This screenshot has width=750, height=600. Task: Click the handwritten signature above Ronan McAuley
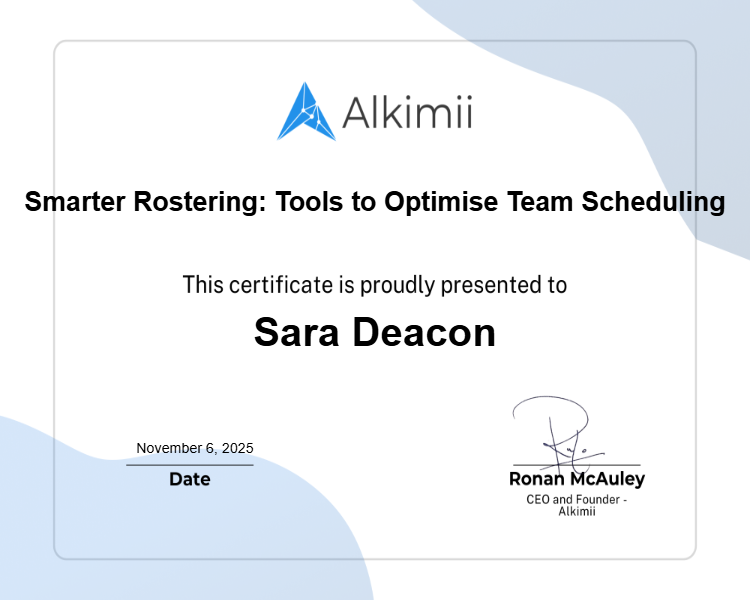click(x=559, y=434)
